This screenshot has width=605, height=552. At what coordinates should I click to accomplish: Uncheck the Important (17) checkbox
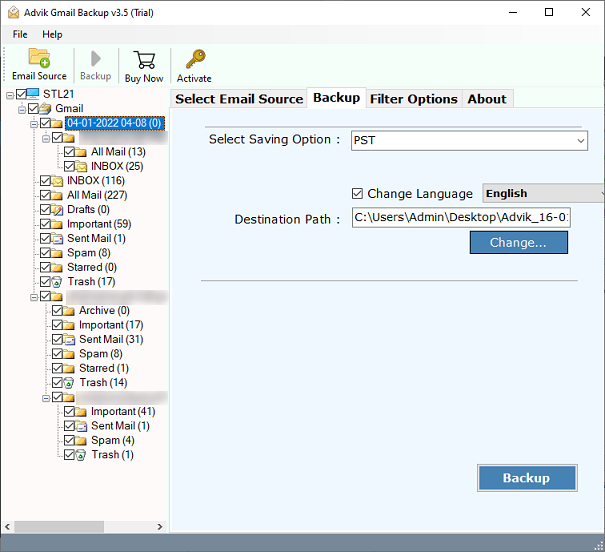point(57,325)
